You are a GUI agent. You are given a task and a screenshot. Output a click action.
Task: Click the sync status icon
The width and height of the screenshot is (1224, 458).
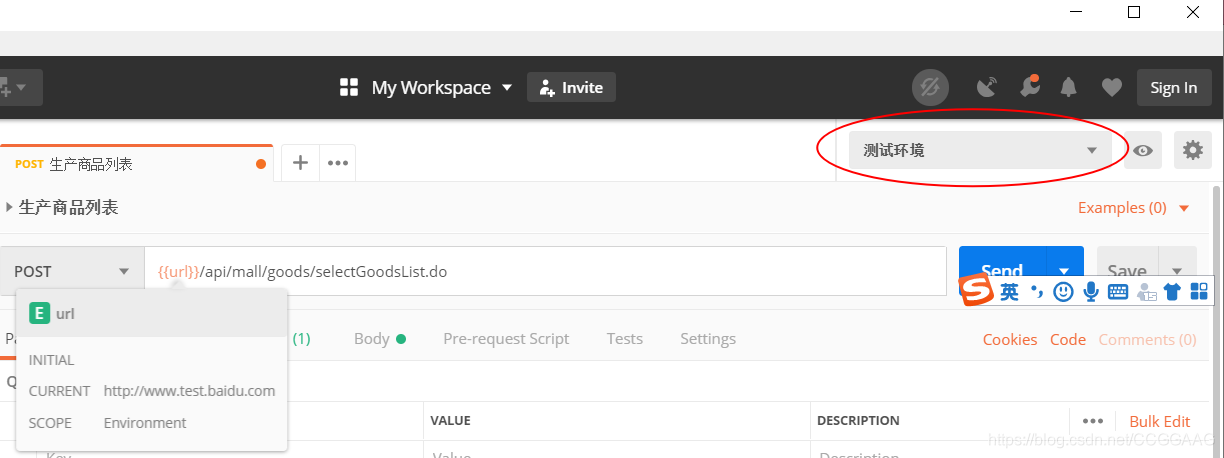[930, 88]
